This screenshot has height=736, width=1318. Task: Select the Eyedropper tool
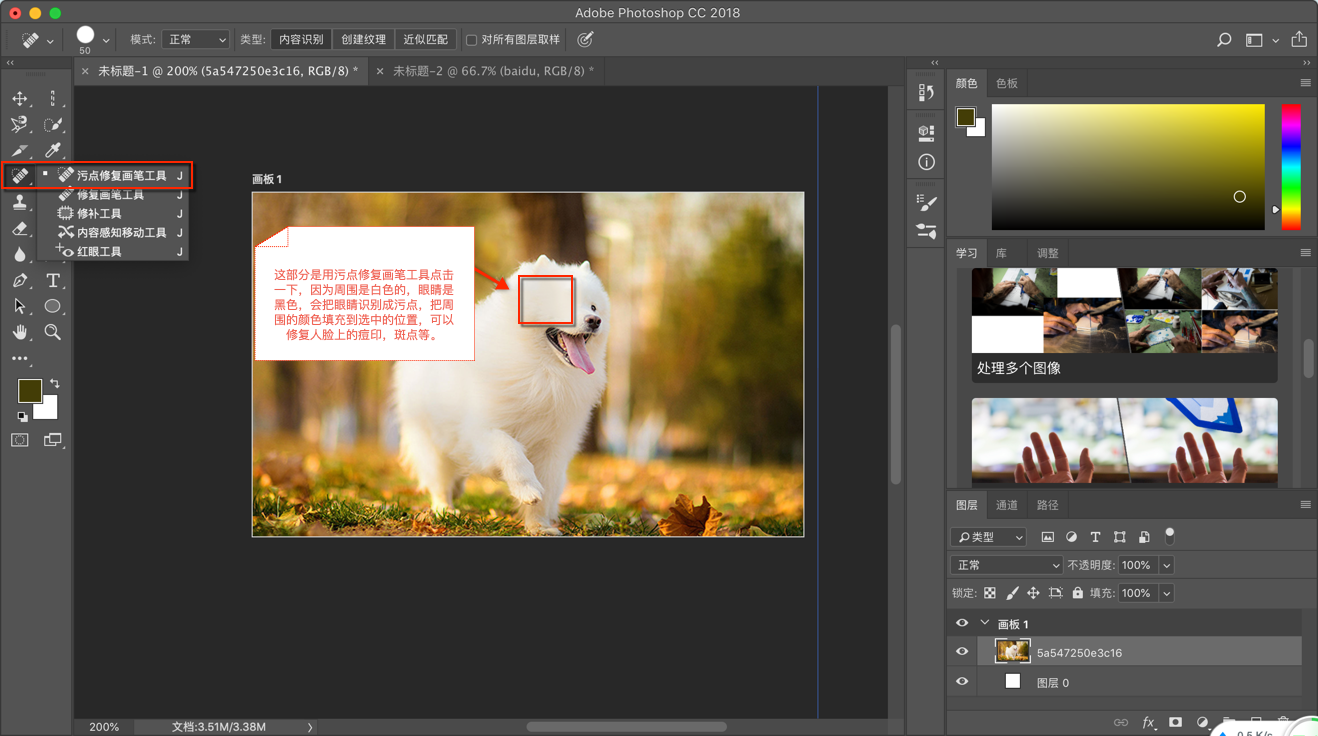click(x=53, y=151)
